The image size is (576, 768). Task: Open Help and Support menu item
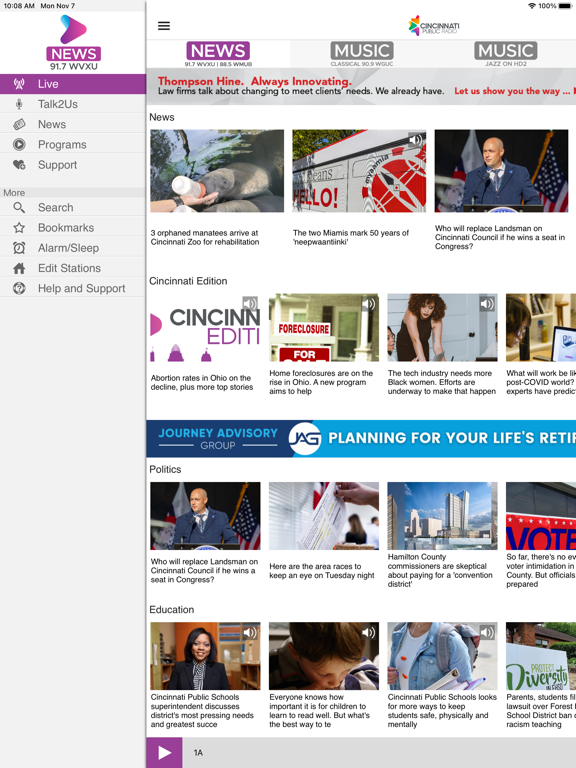(x=72, y=288)
